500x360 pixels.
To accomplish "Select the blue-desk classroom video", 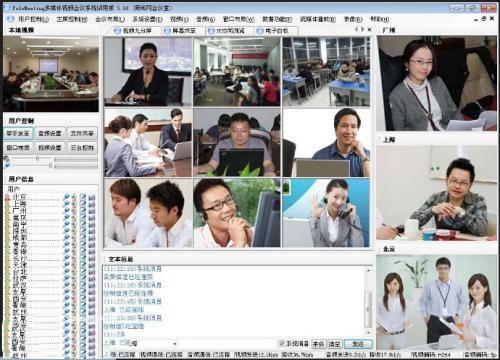I will (326, 72).
